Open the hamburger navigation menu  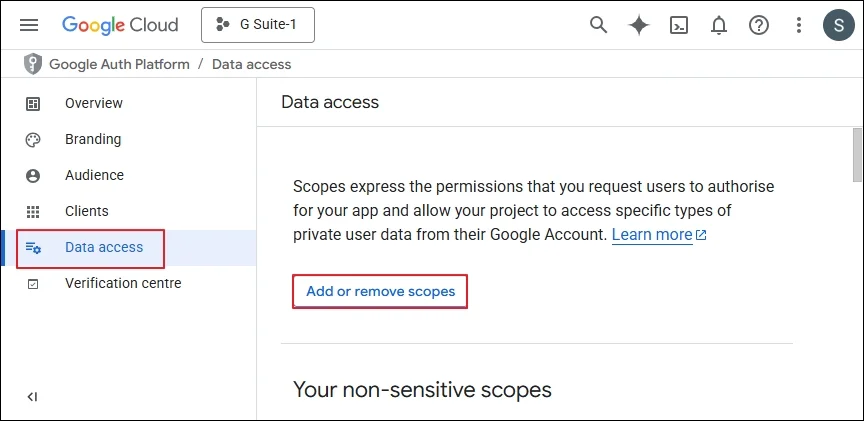(x=29, y=25)
